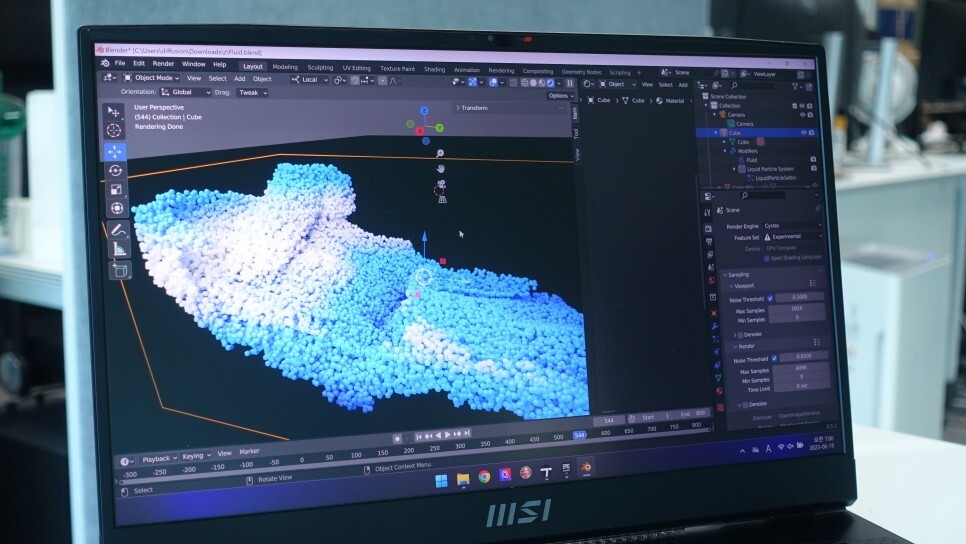Open the Feature Set Experimental dropdown
Image resolution: width=966 pixels, height=544 pixels.
tap(794, 237)
